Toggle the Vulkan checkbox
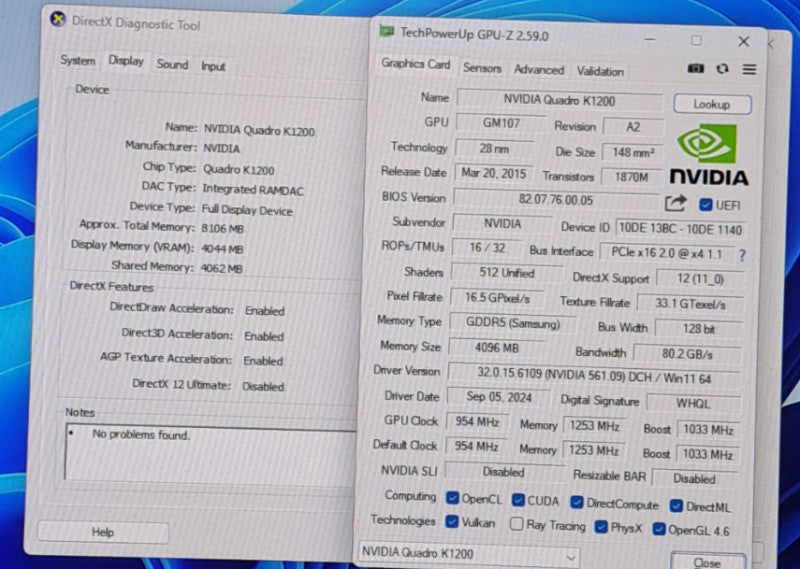800x569 pixels. 452,522
